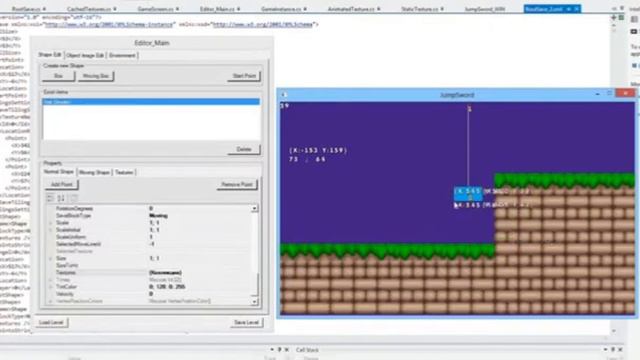Expand the Scale property

pyautogui.click(x=51, y=223)
